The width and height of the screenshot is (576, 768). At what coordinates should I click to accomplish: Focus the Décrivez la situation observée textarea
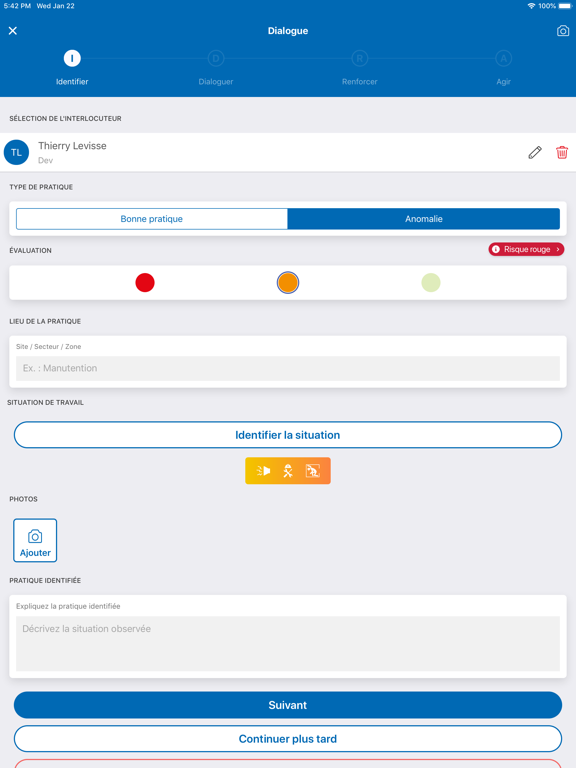288,644
